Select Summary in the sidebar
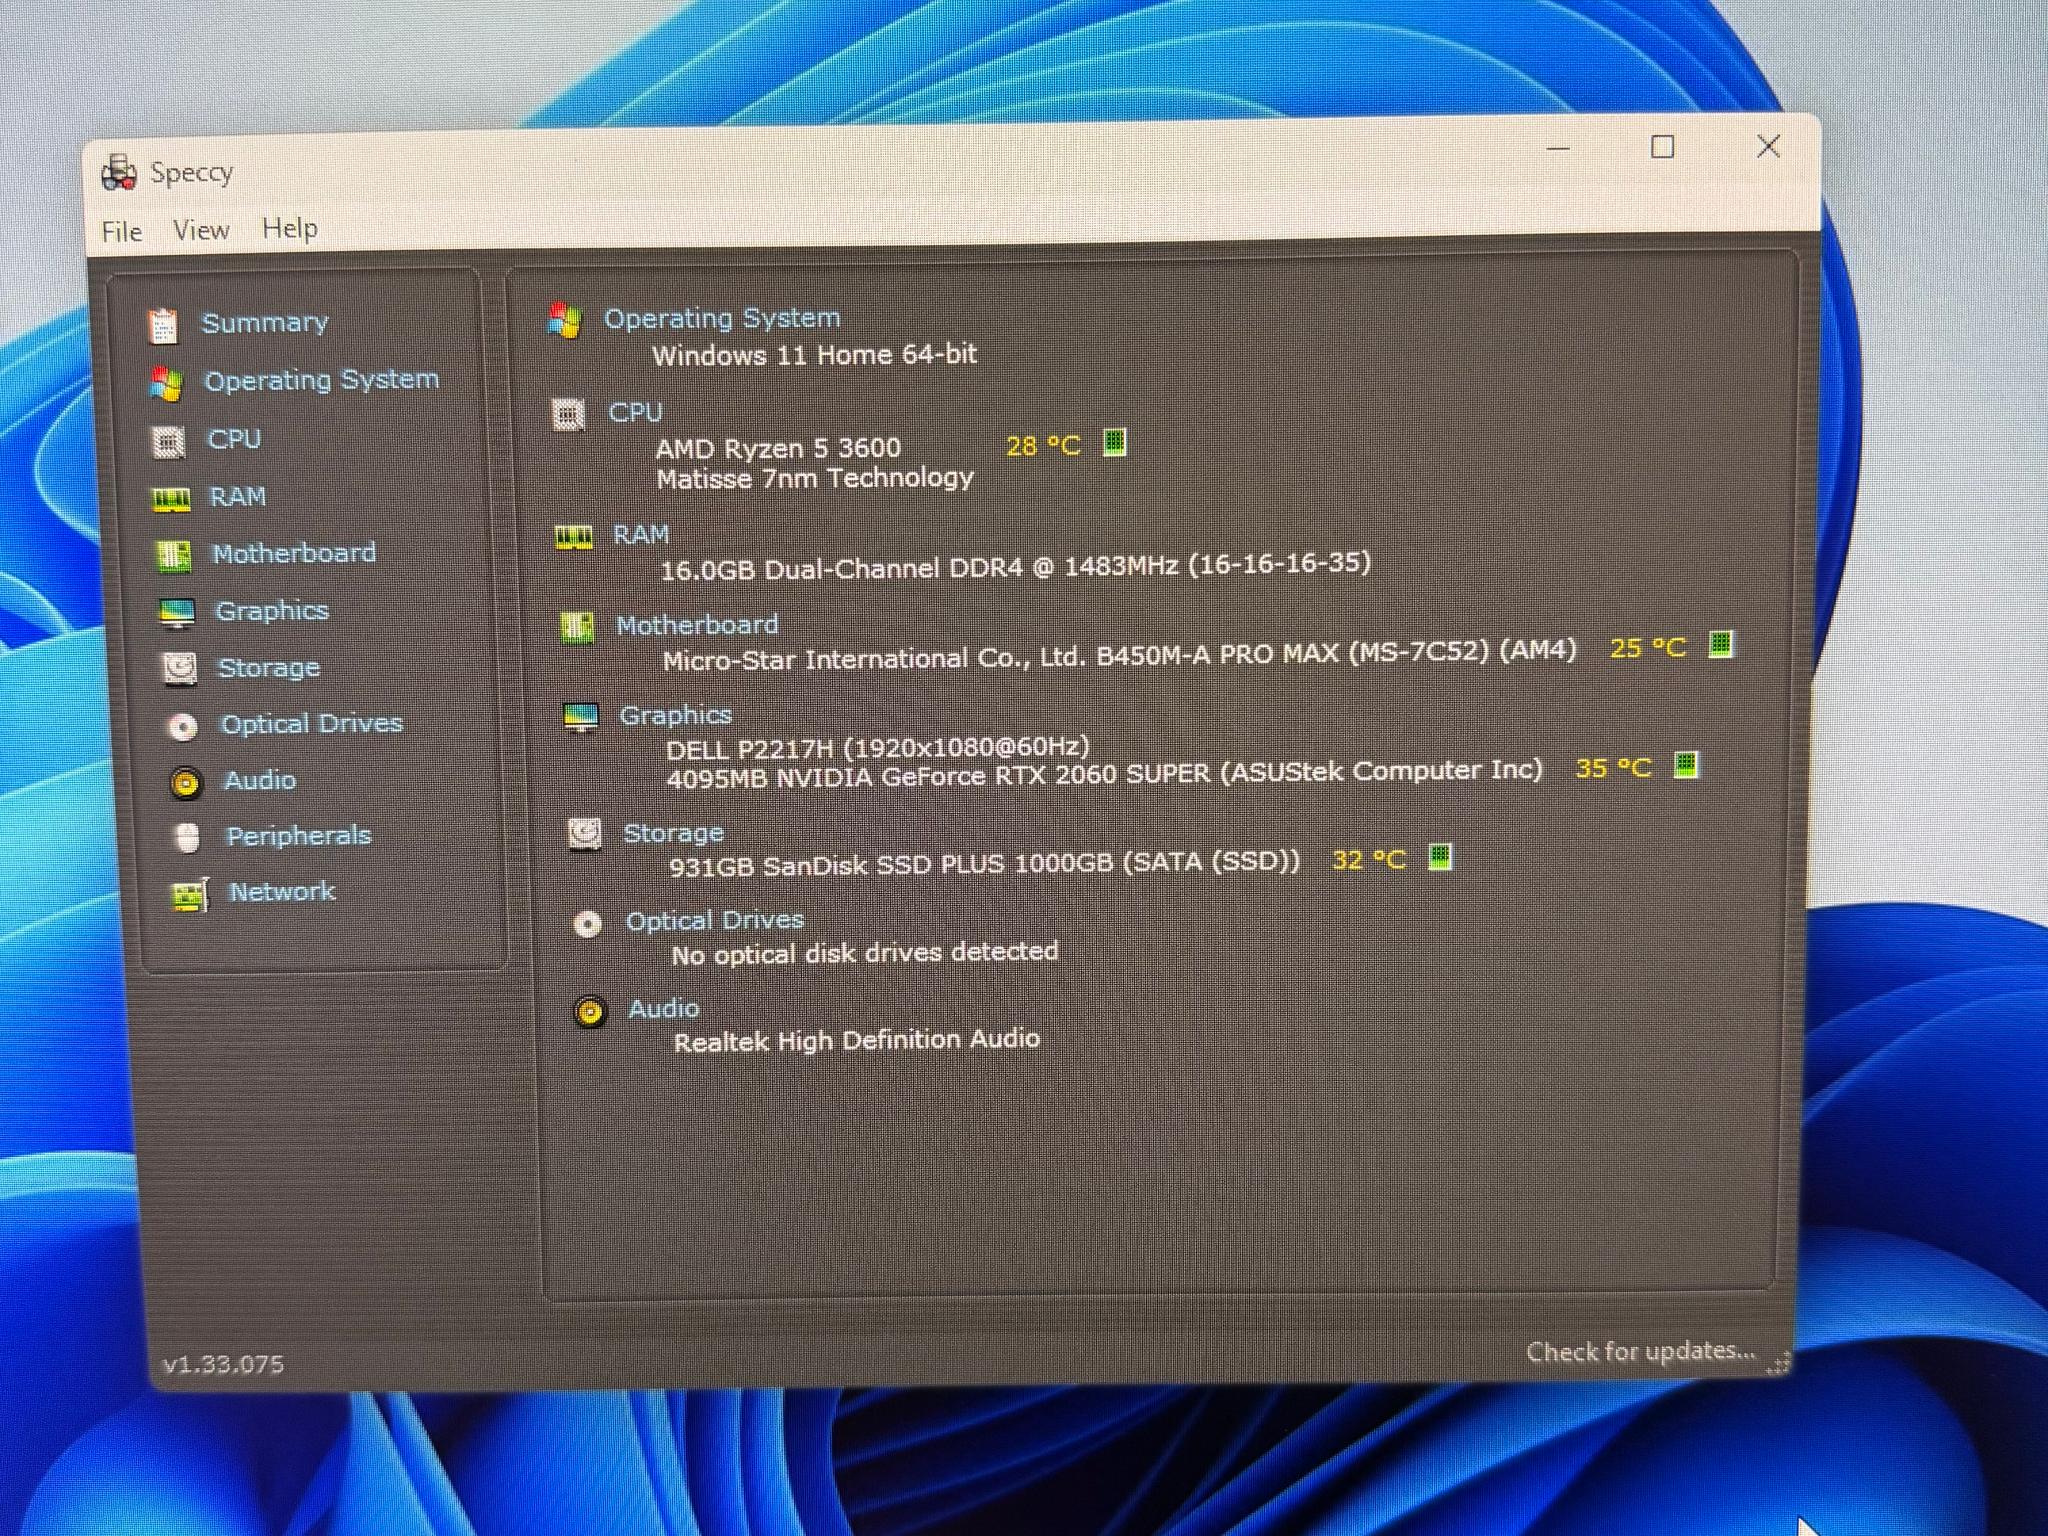 265,323
